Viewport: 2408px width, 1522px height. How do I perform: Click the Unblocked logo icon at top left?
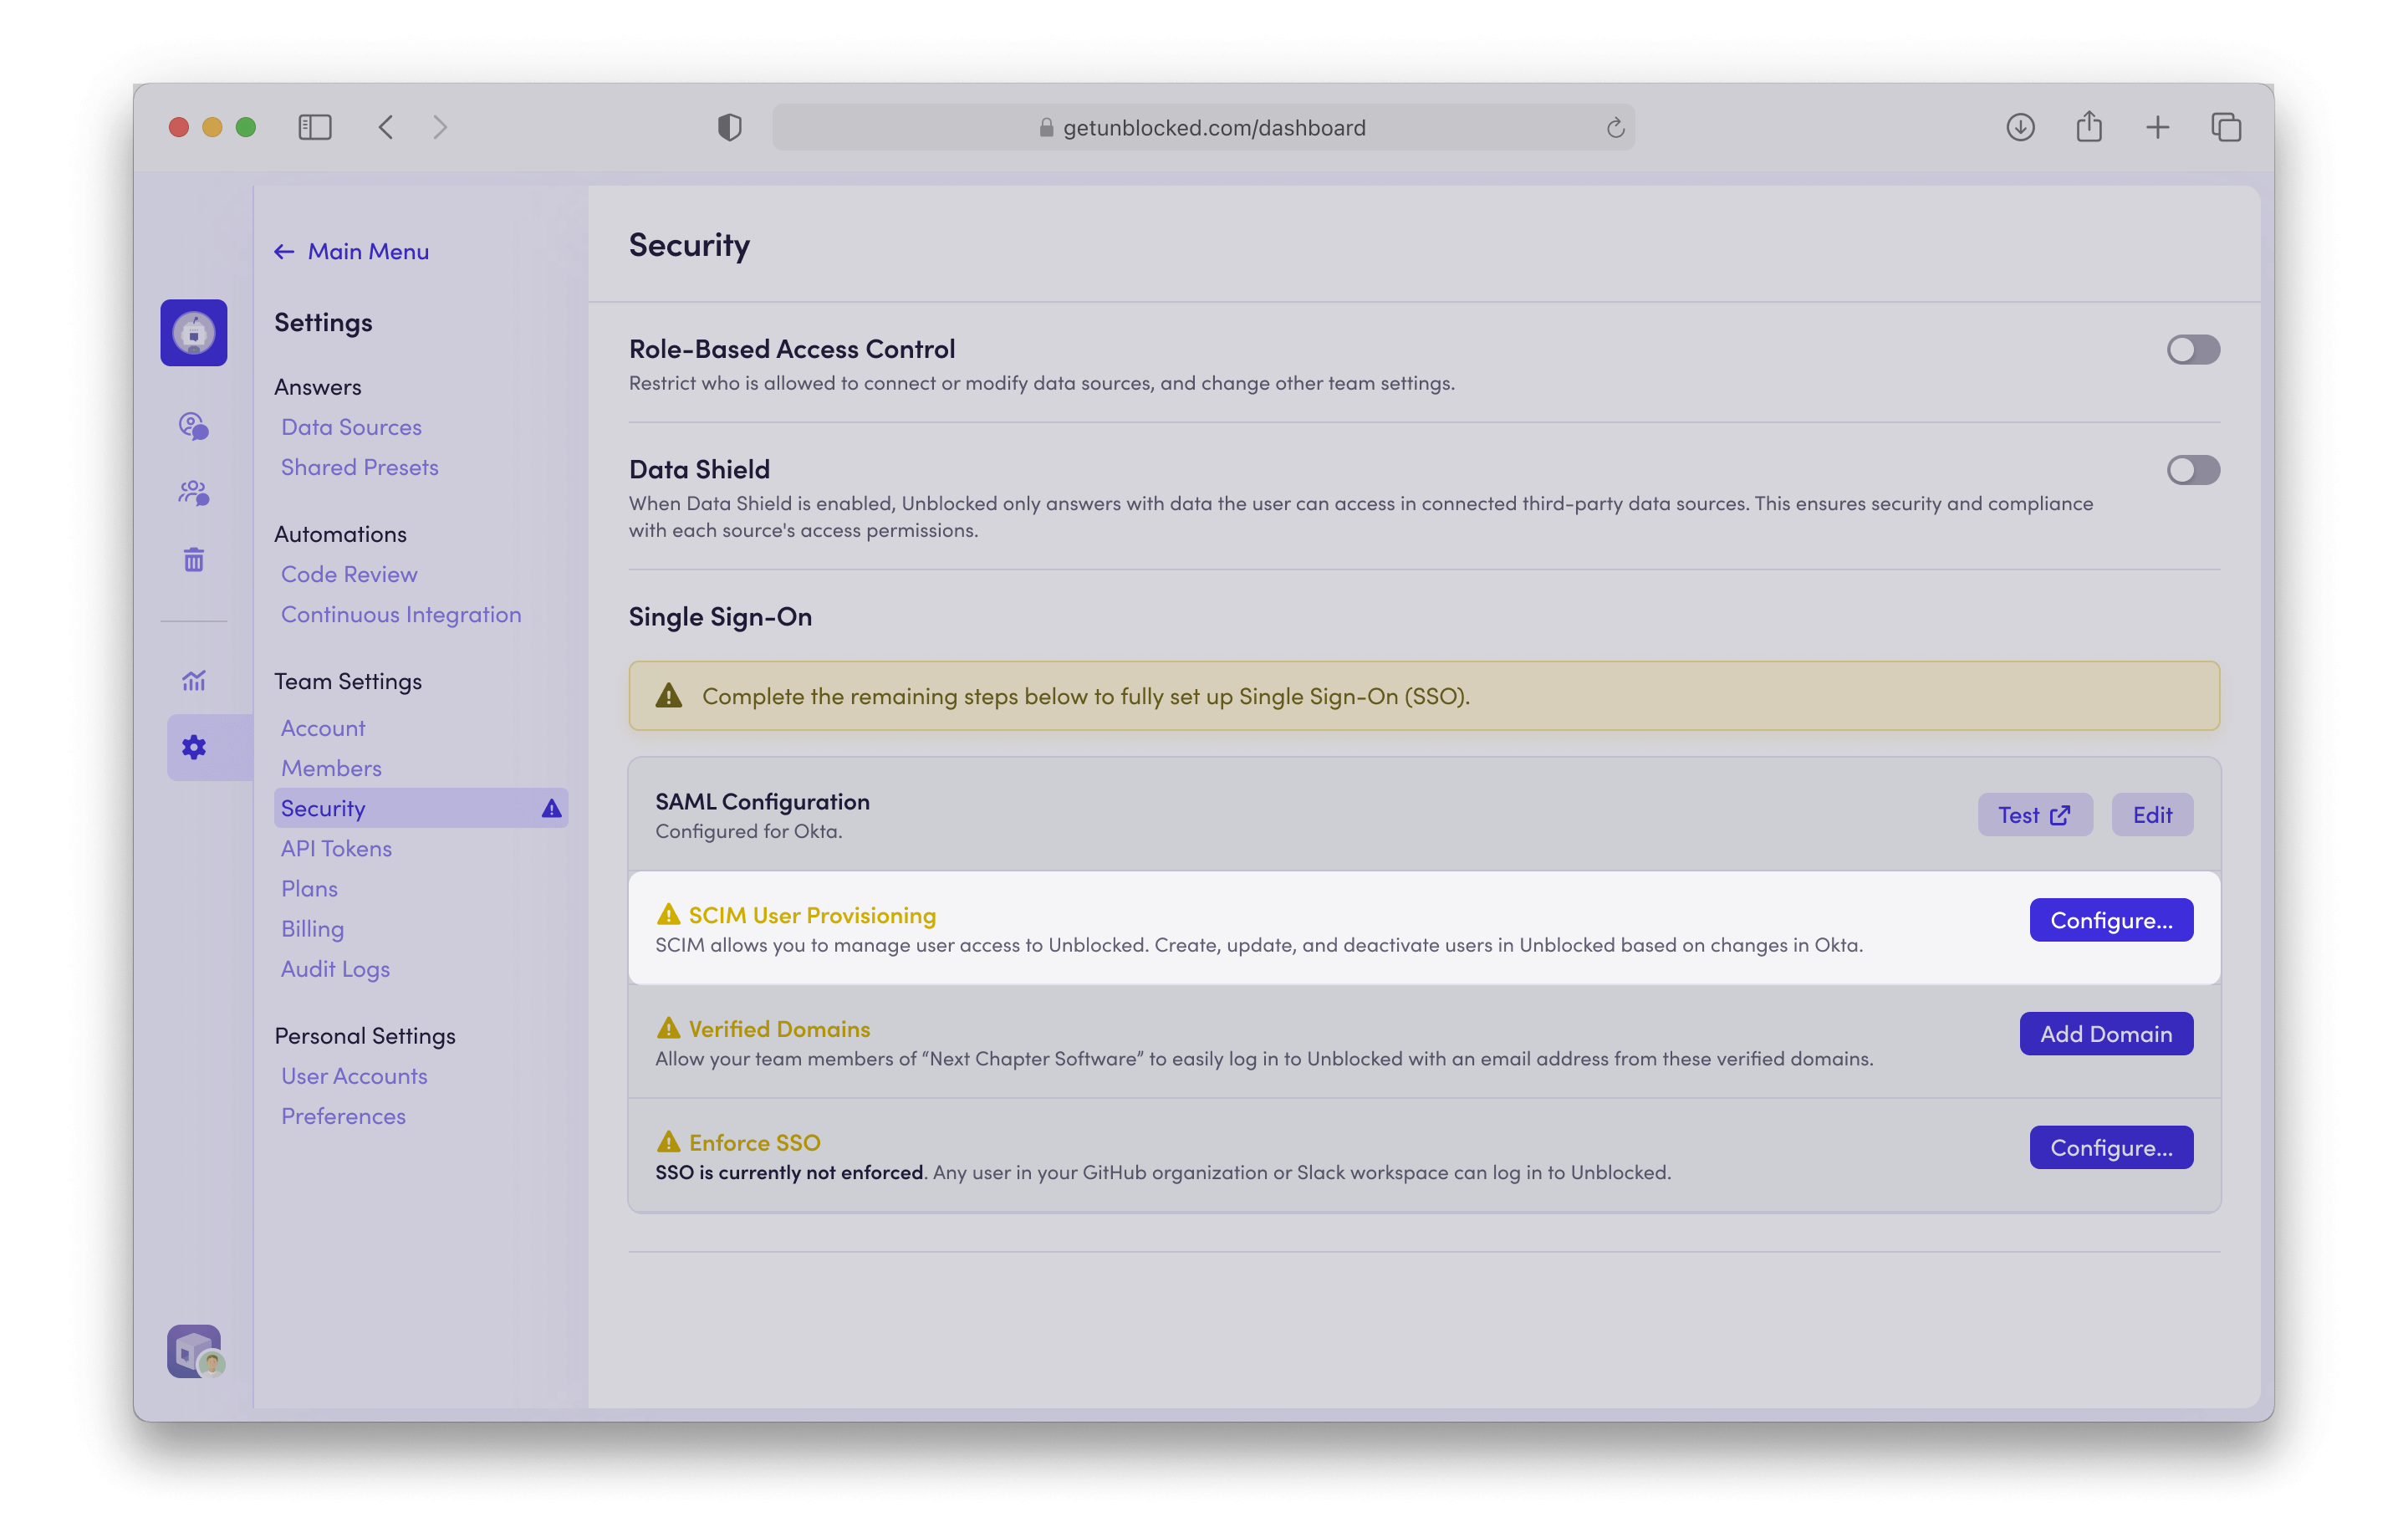point(194,333)
